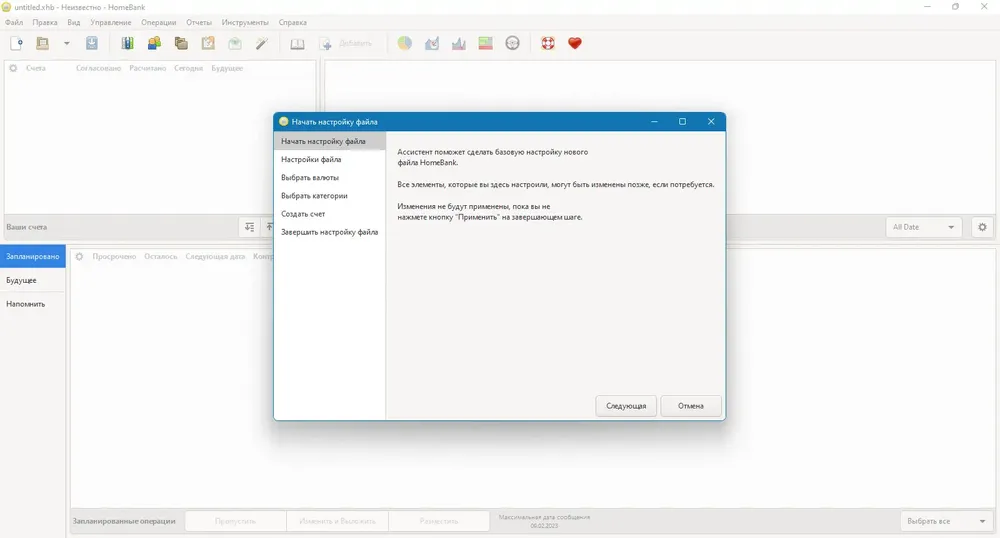This screenshot has width=1000, height=538.
Task: Minimize the wizard dialog window
Action: 654,122
